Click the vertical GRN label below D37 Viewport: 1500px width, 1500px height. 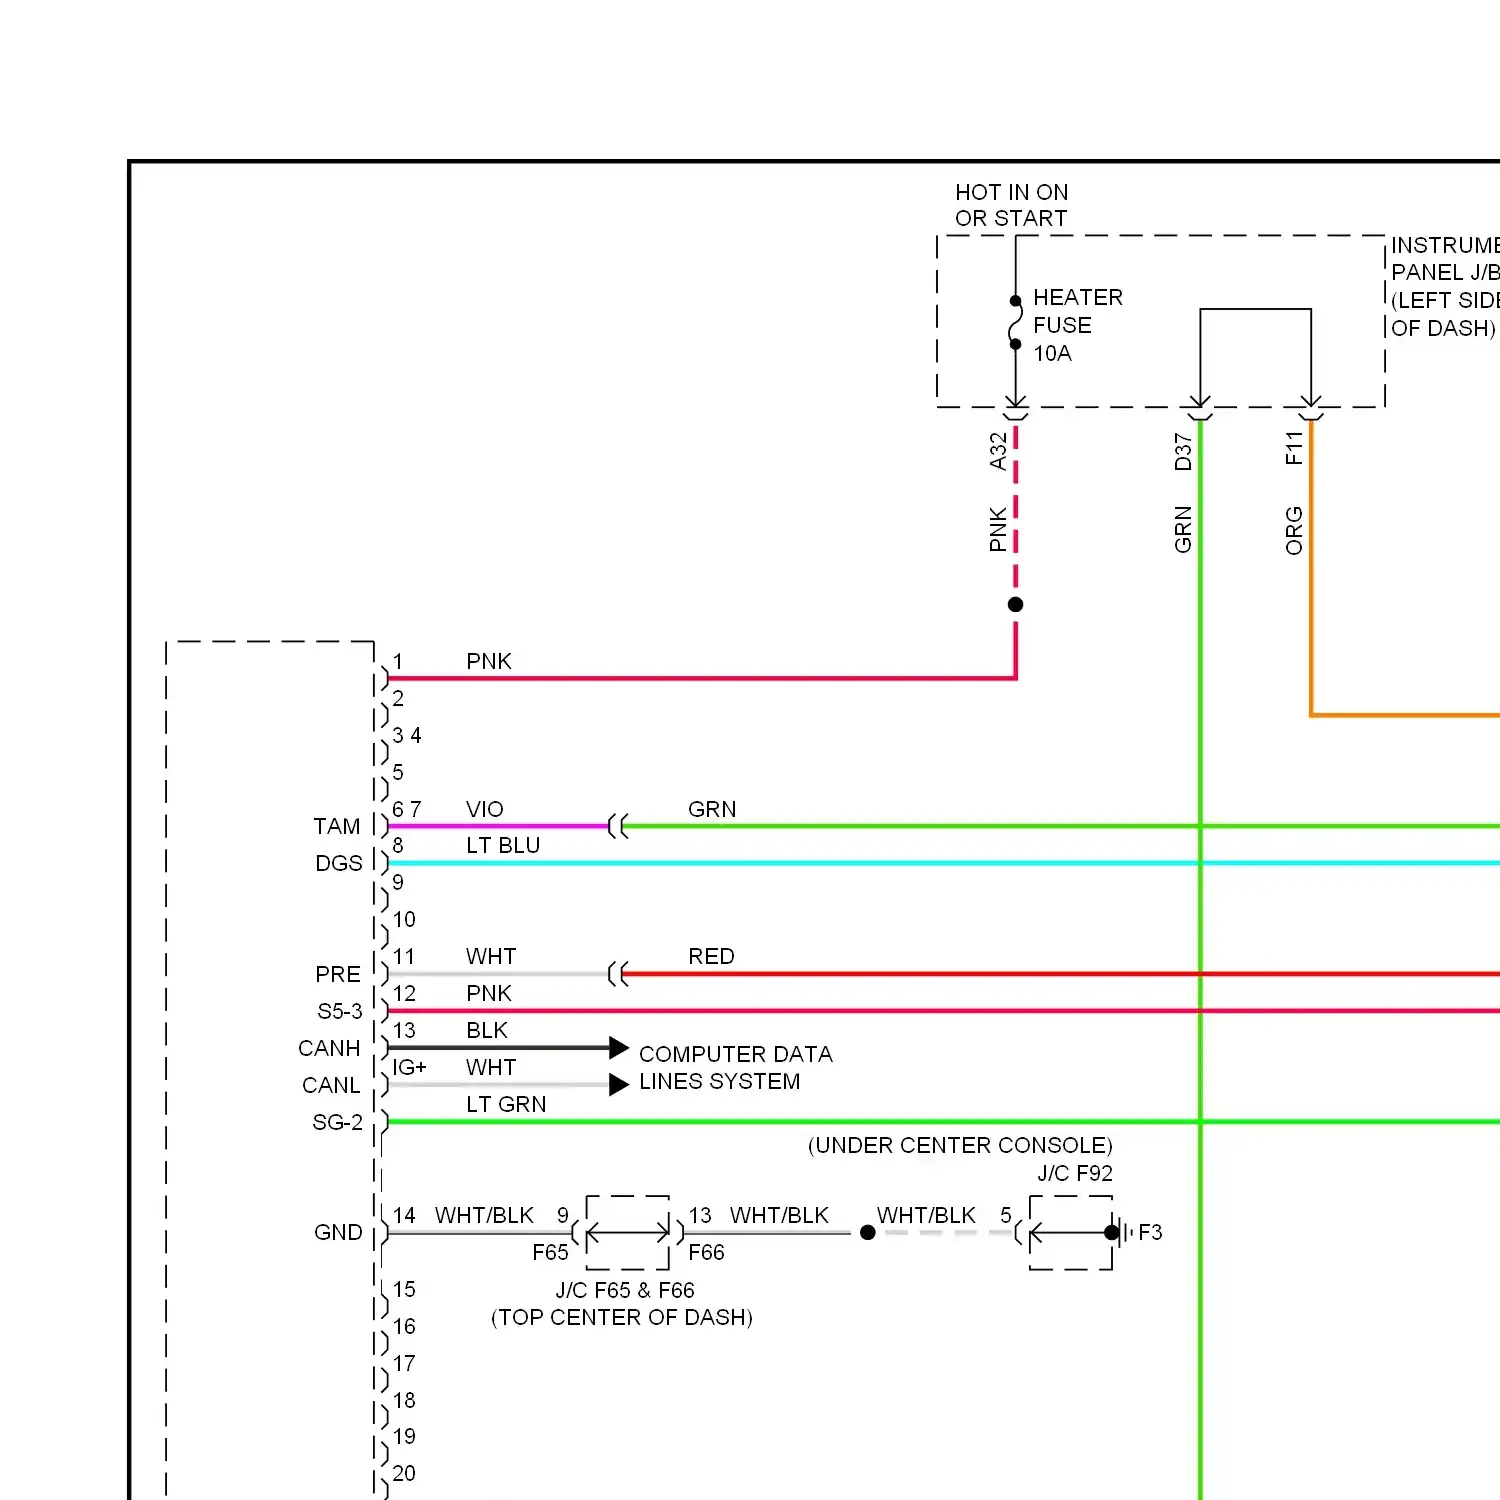(1183, 529)
